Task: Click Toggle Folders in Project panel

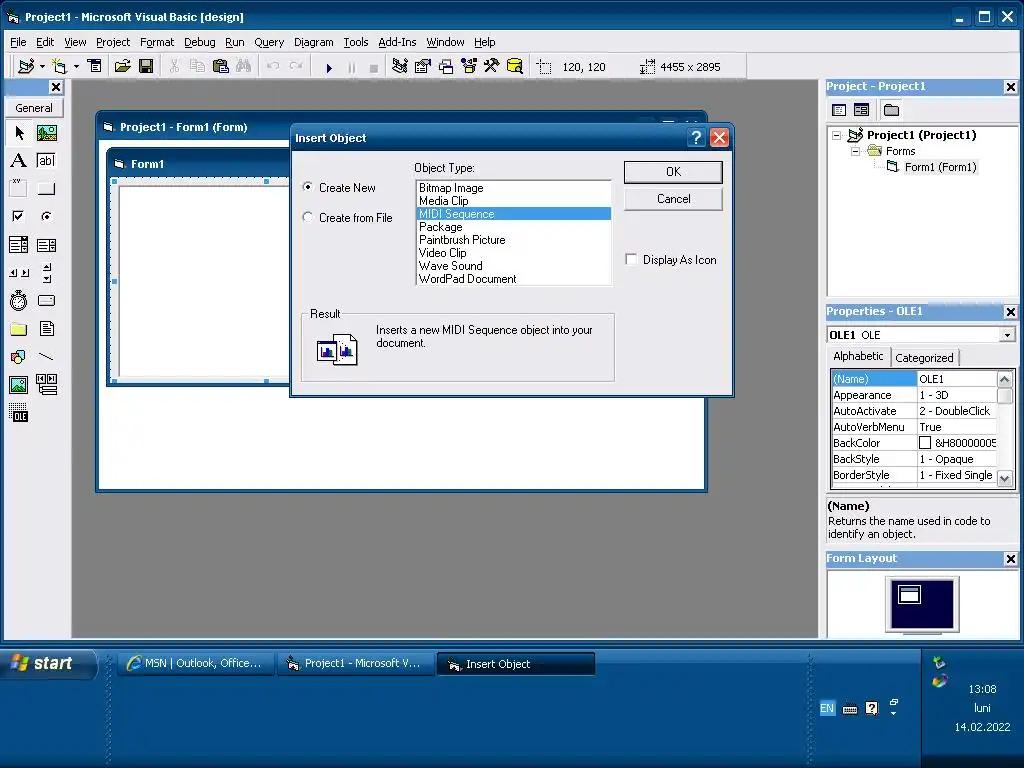Action: pos(891,110)
